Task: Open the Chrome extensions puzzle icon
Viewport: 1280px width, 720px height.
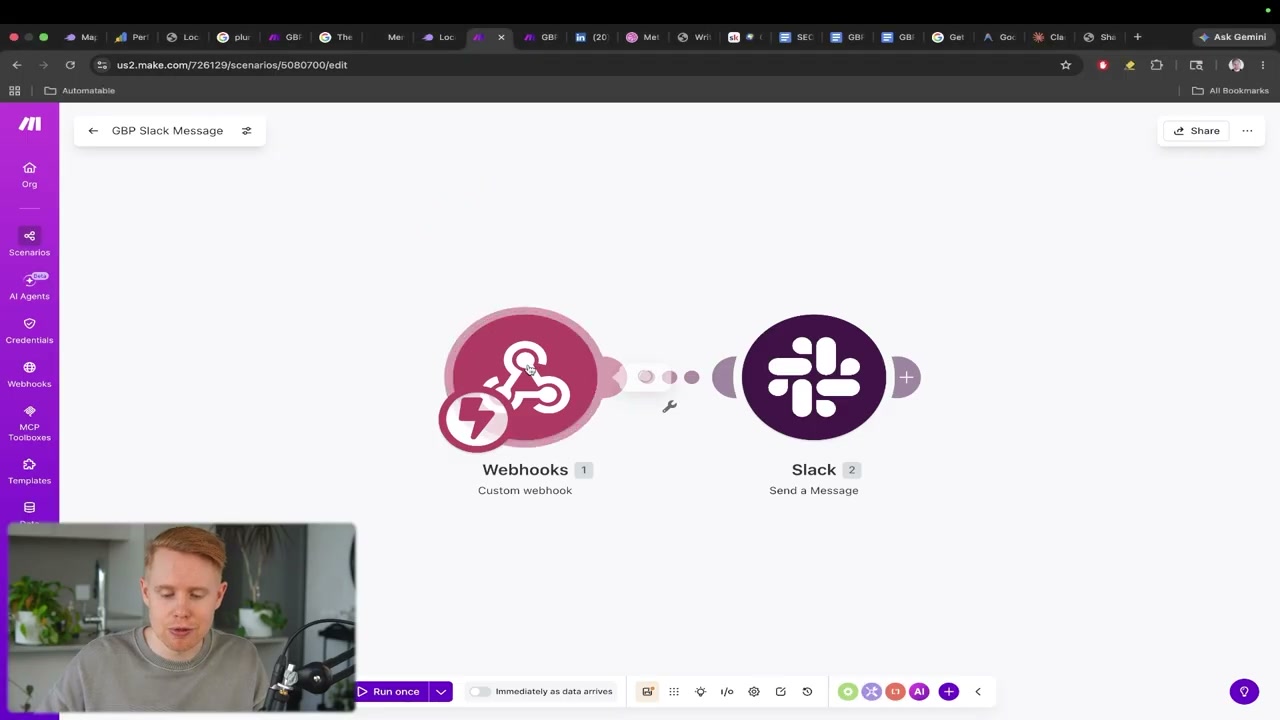Action: point(1157,65)
